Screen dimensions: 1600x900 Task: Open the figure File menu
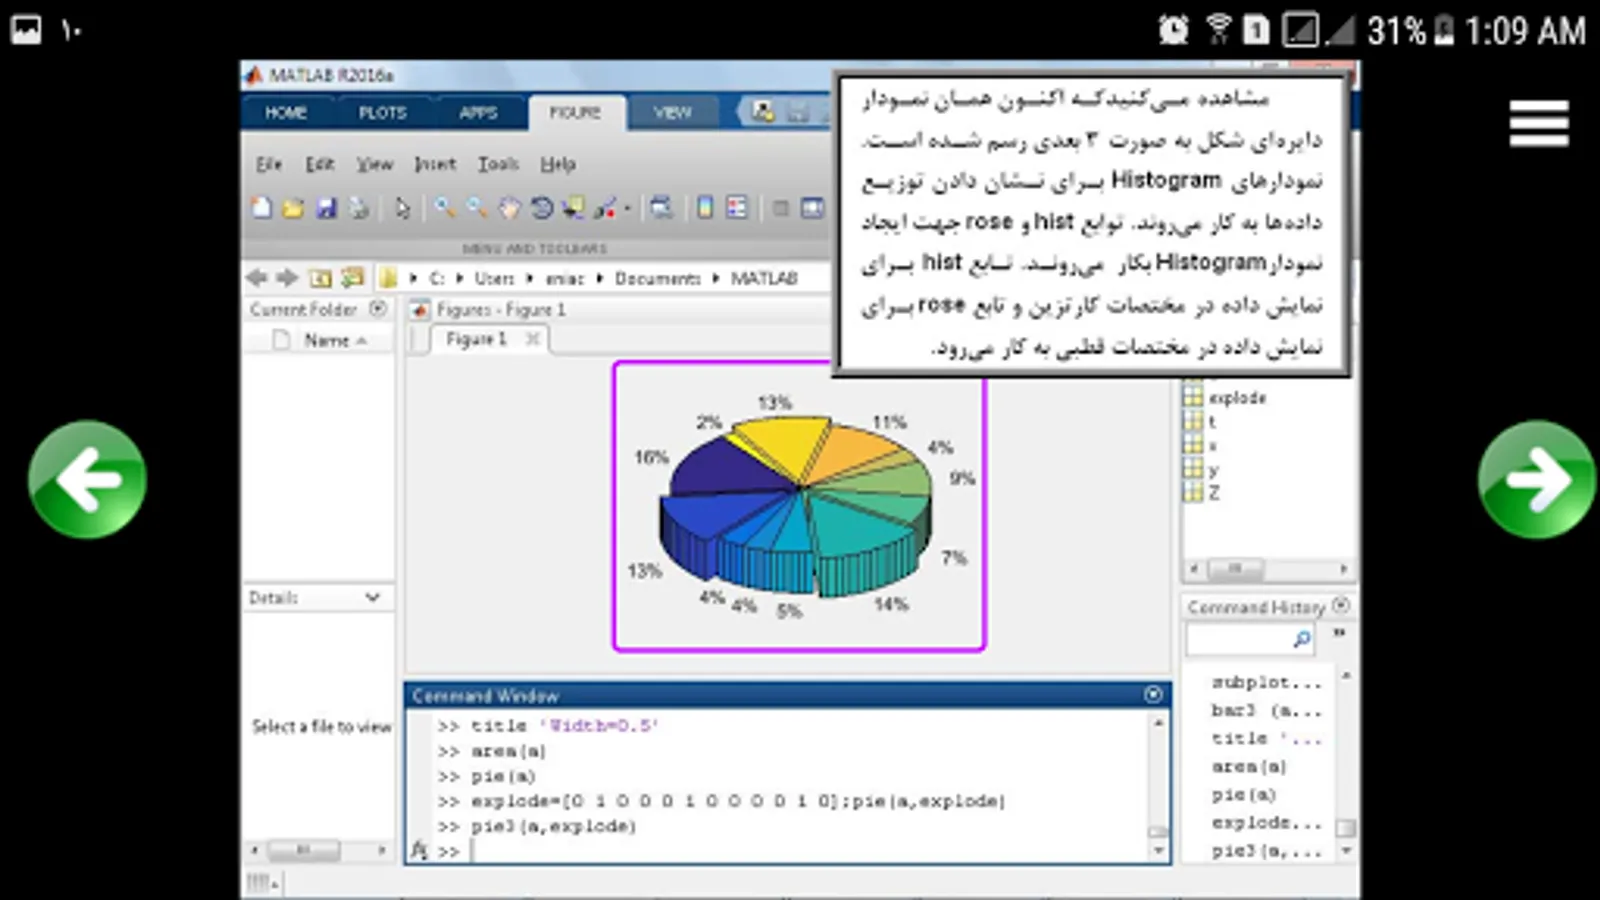tap(269, 164)
